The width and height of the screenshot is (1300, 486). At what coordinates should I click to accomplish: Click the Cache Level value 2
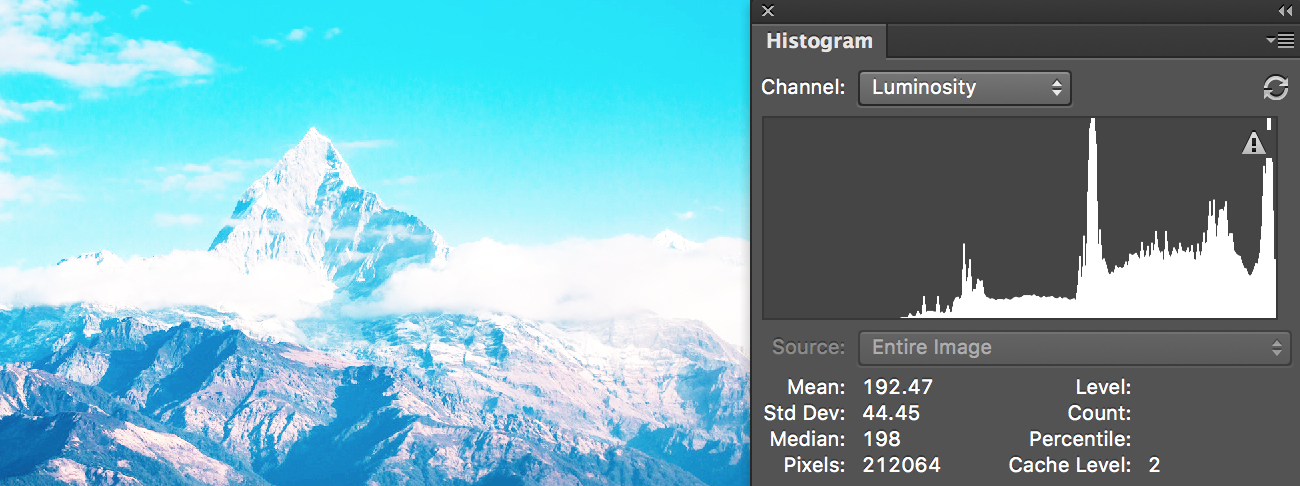[1154, 465]
